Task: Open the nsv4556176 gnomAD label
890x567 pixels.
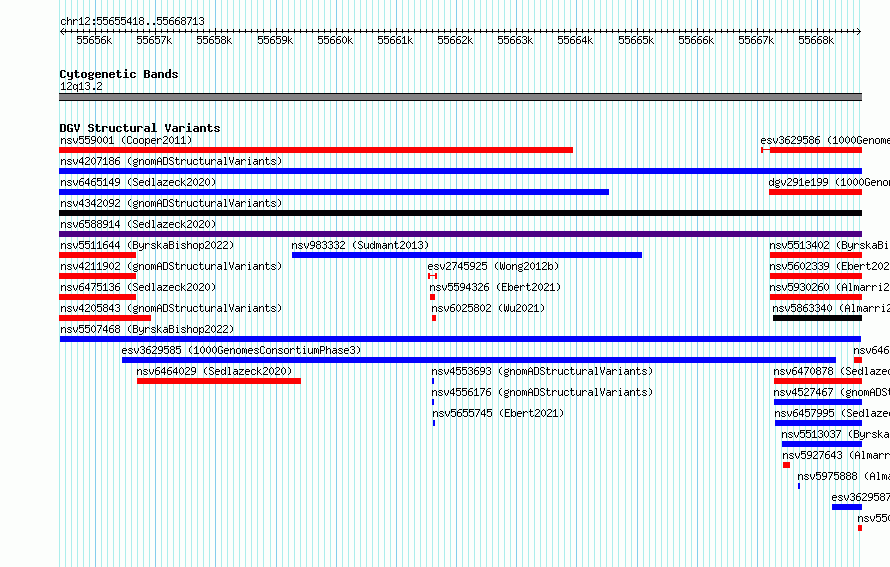Action: click(x=542, y=393)
